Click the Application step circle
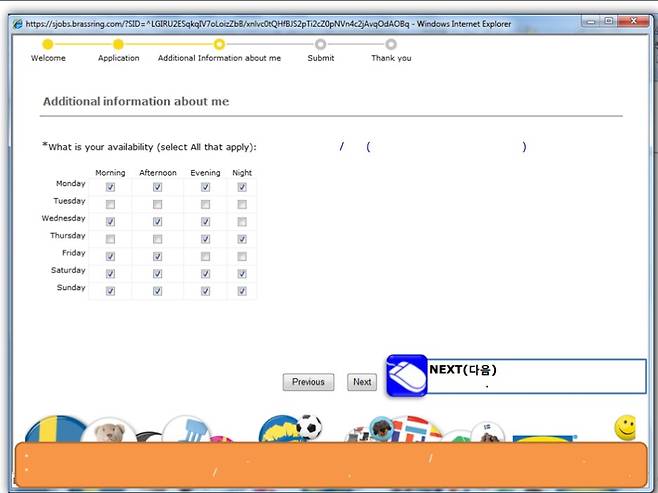The image size is (658, 493). [118, 44]
